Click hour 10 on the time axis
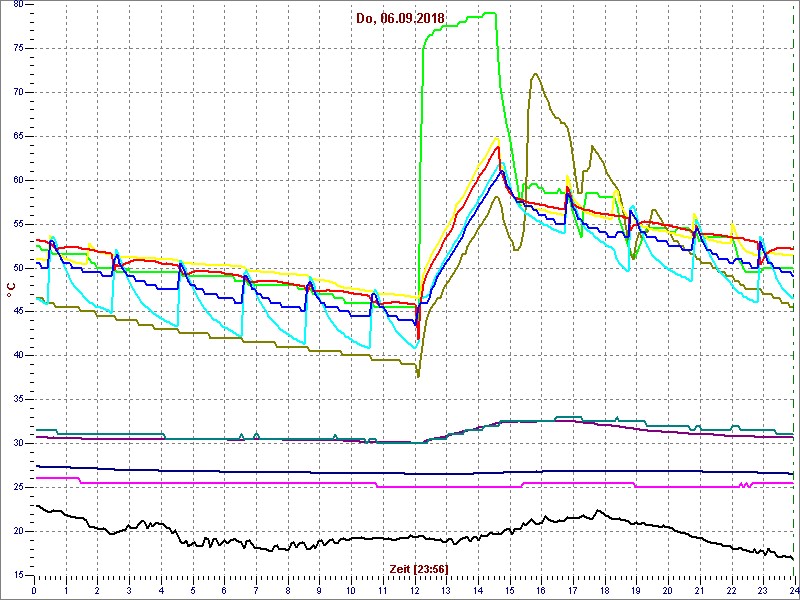800x600 pixels. pos(351,590)
